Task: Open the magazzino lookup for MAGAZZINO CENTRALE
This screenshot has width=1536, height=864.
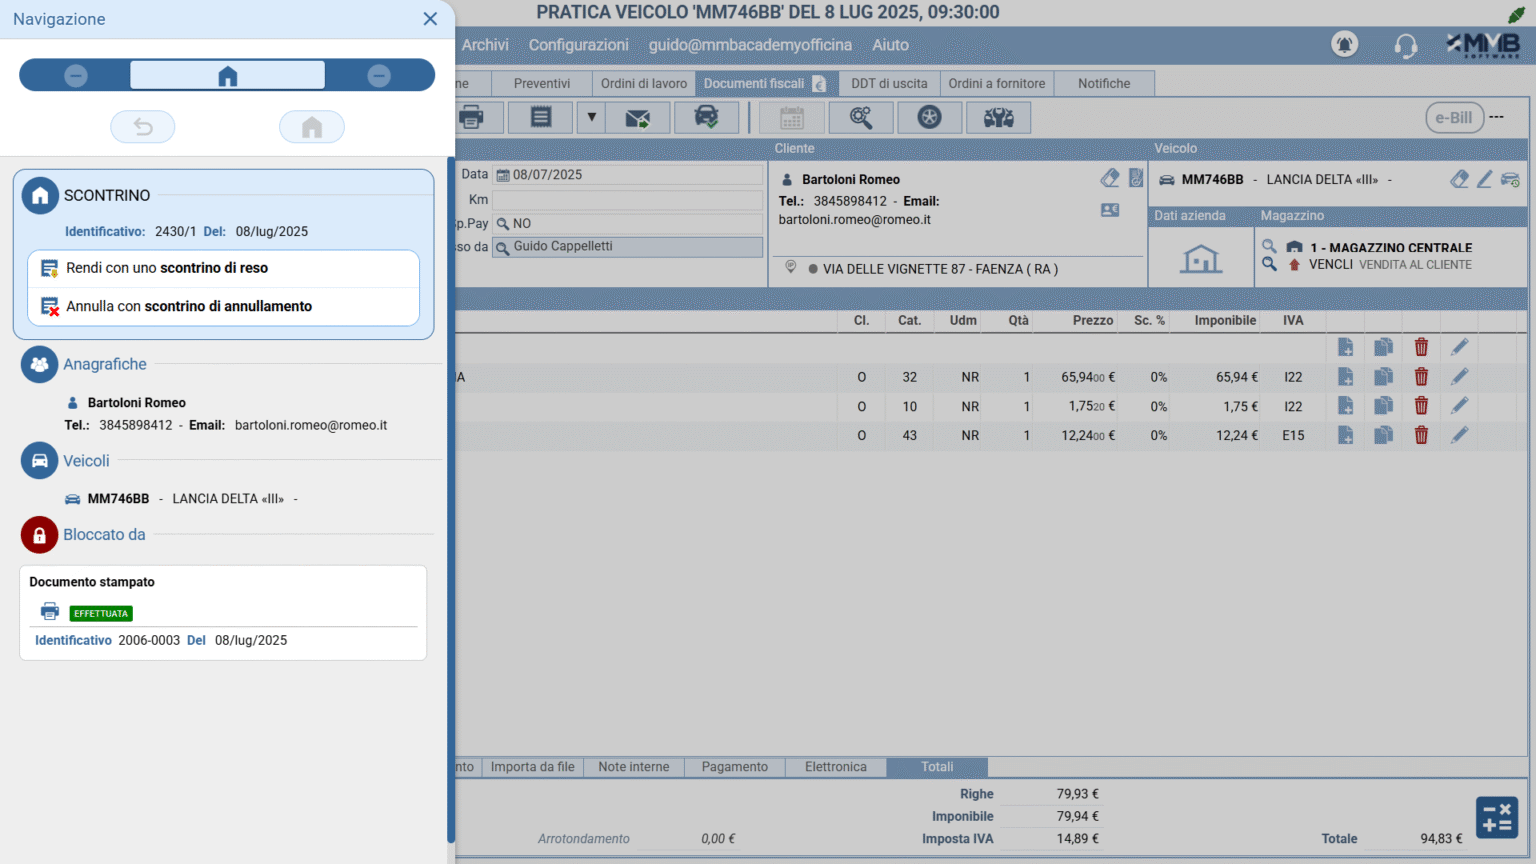Action: [x=1269, y=246]
